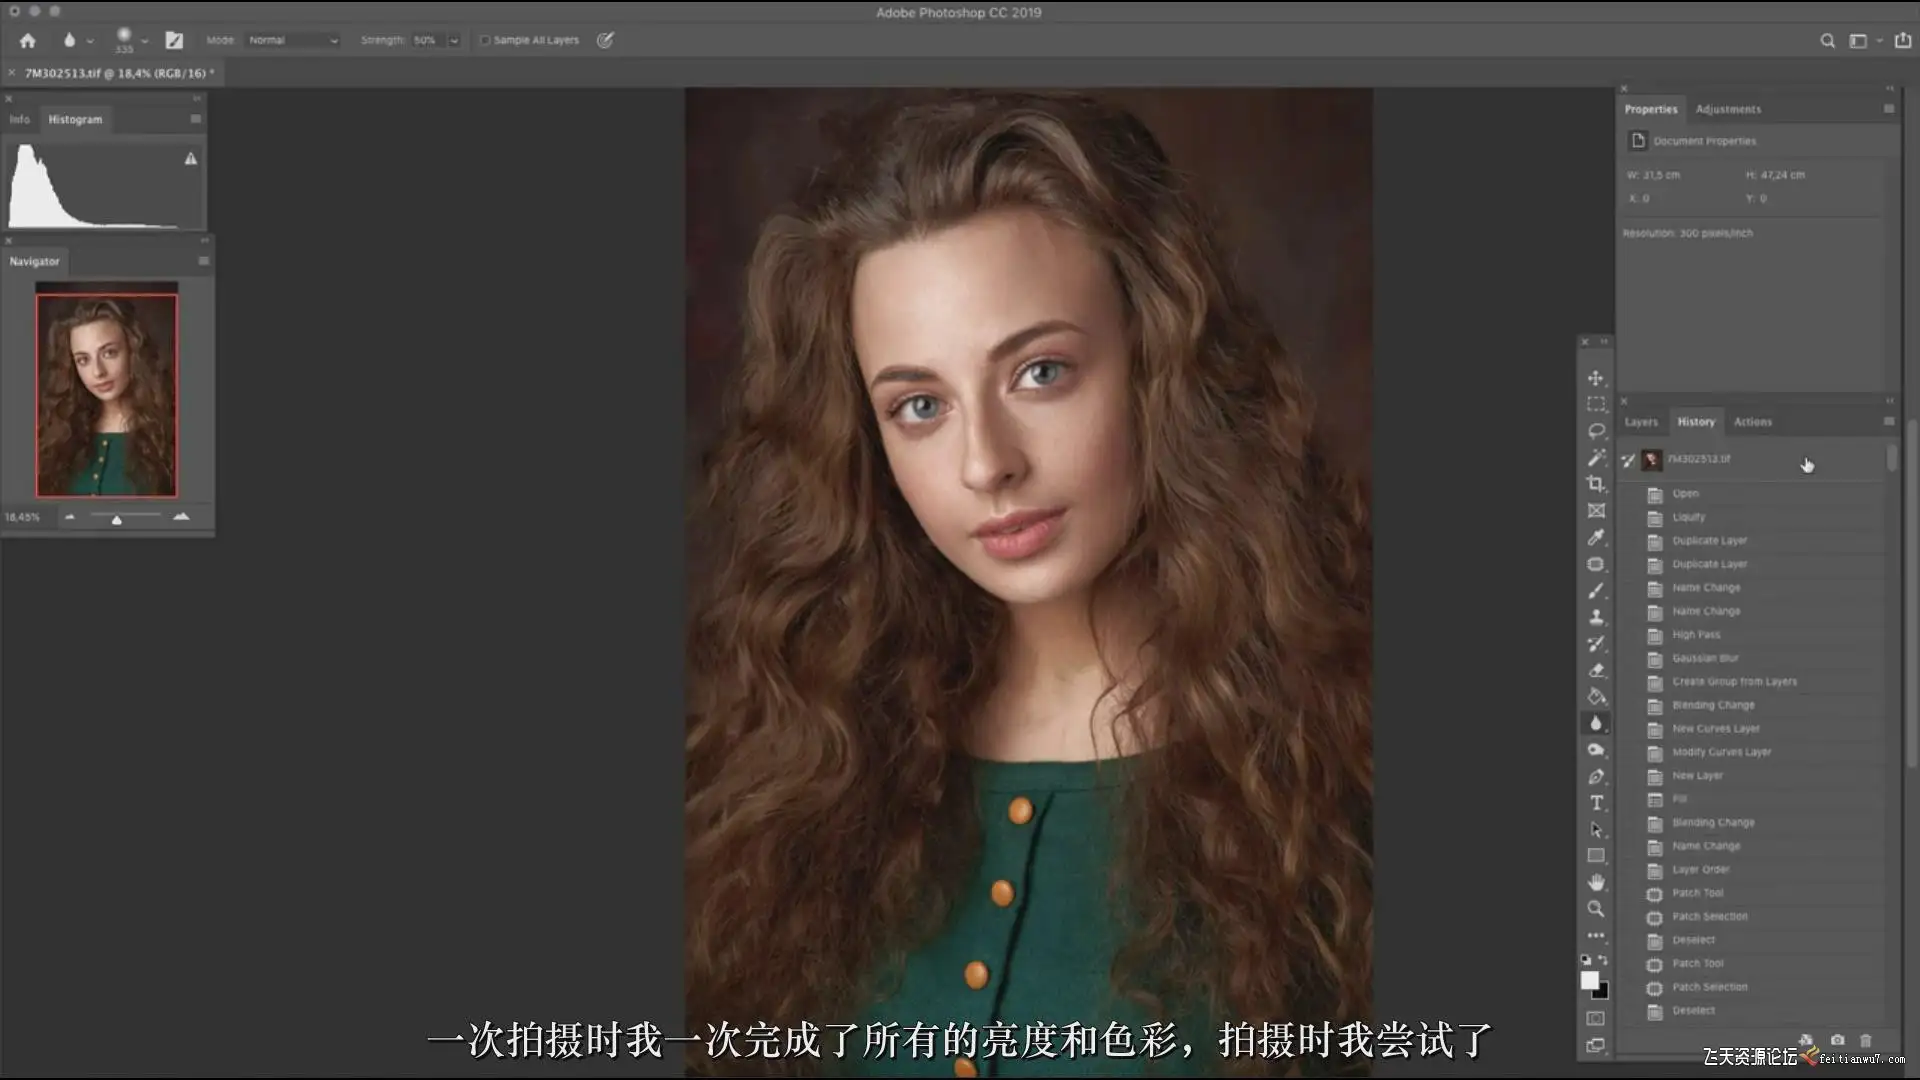This screenshot has height=1080, width=1920.
Task: Toggle pressure for strength icon
Action: pyautogui.click(x=605, y=40)
